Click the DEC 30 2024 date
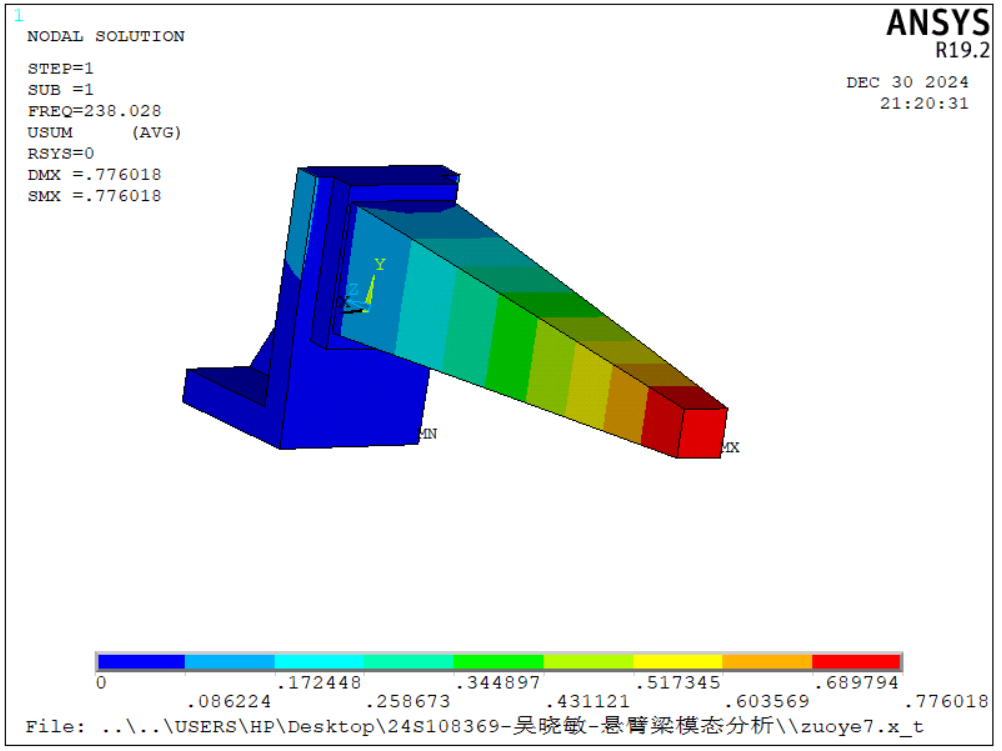Screen dimensions: 1002x751 (x=907, y=82)
